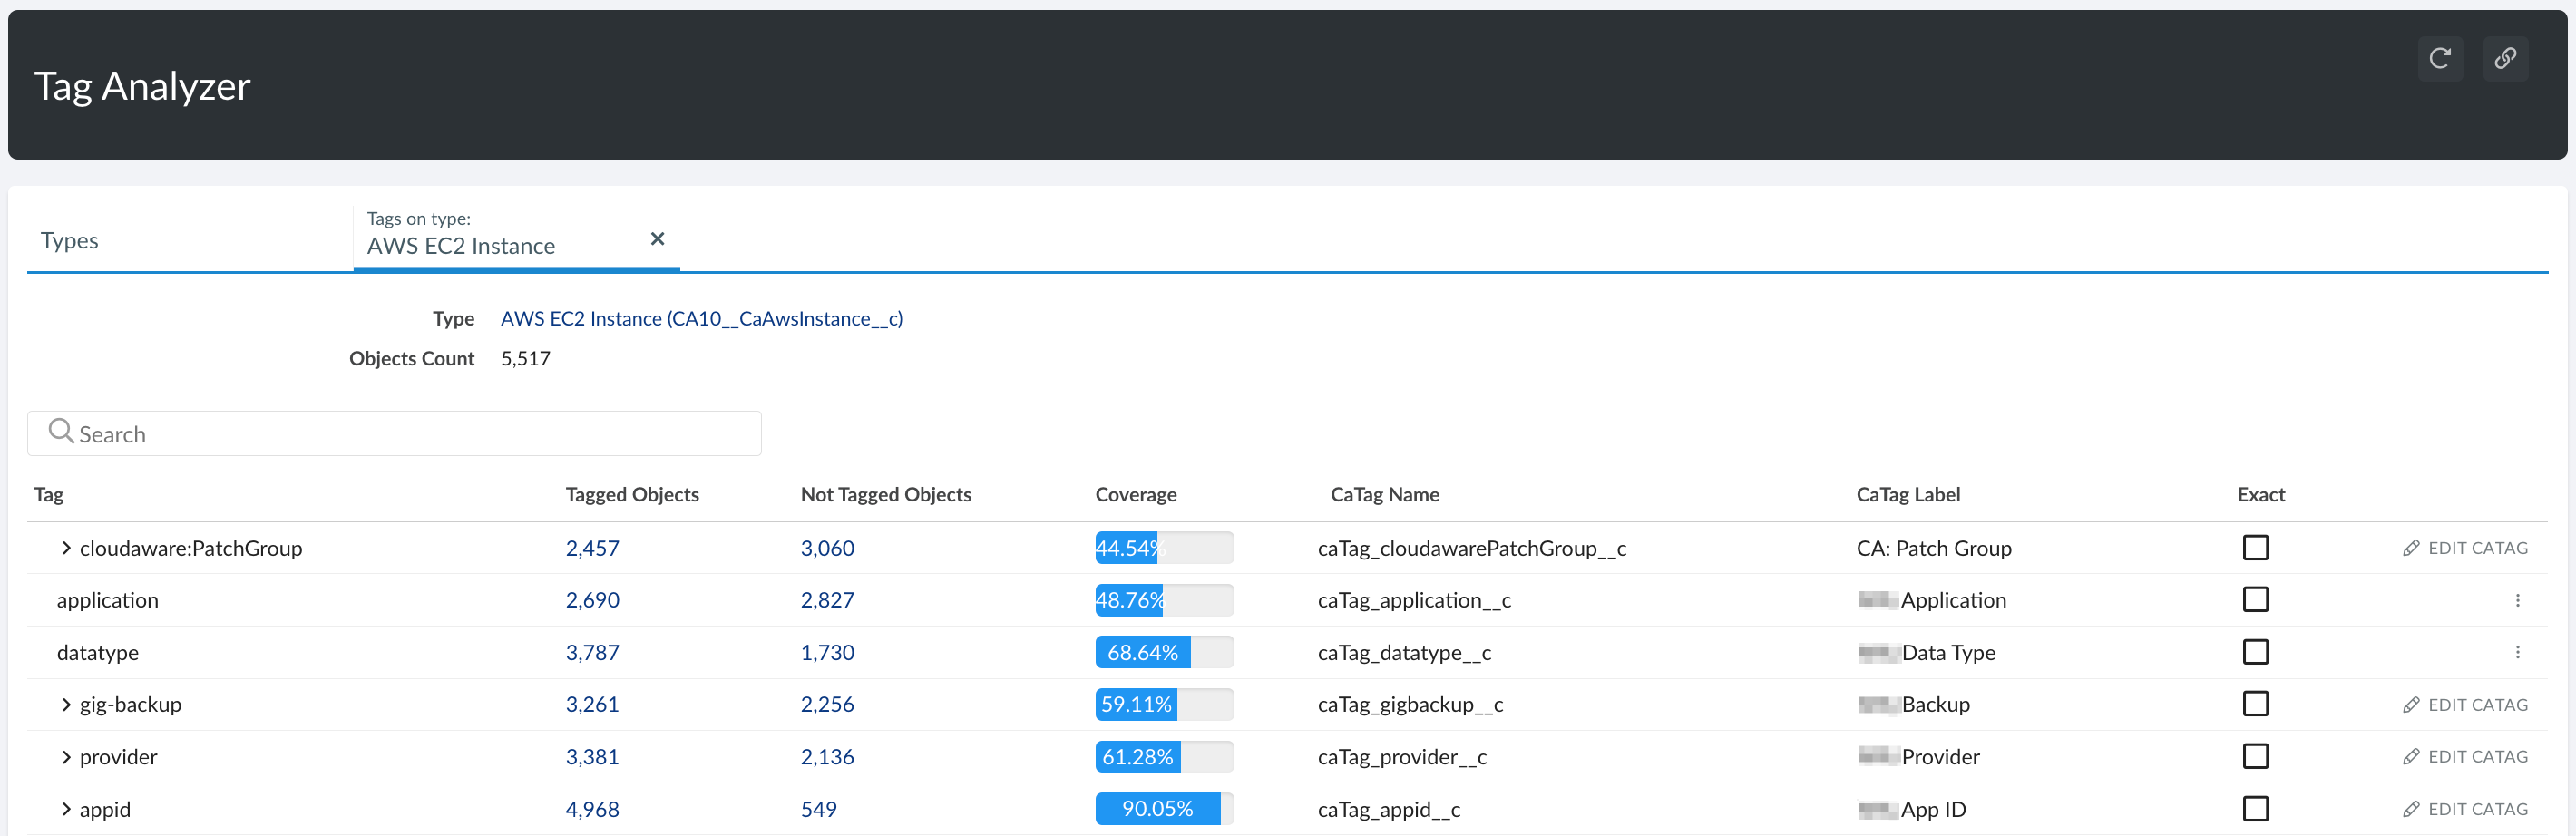Image resolution: width=2576 pixels, height=836 pixels.
Task: Click the 61.28% coverage bar
Action: click(x=1164, y=757)
